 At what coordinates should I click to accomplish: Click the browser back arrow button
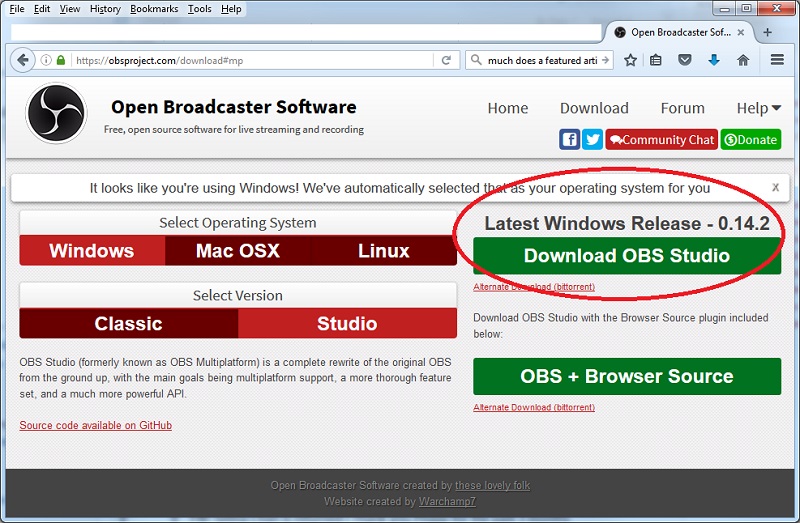pos(22,60)
